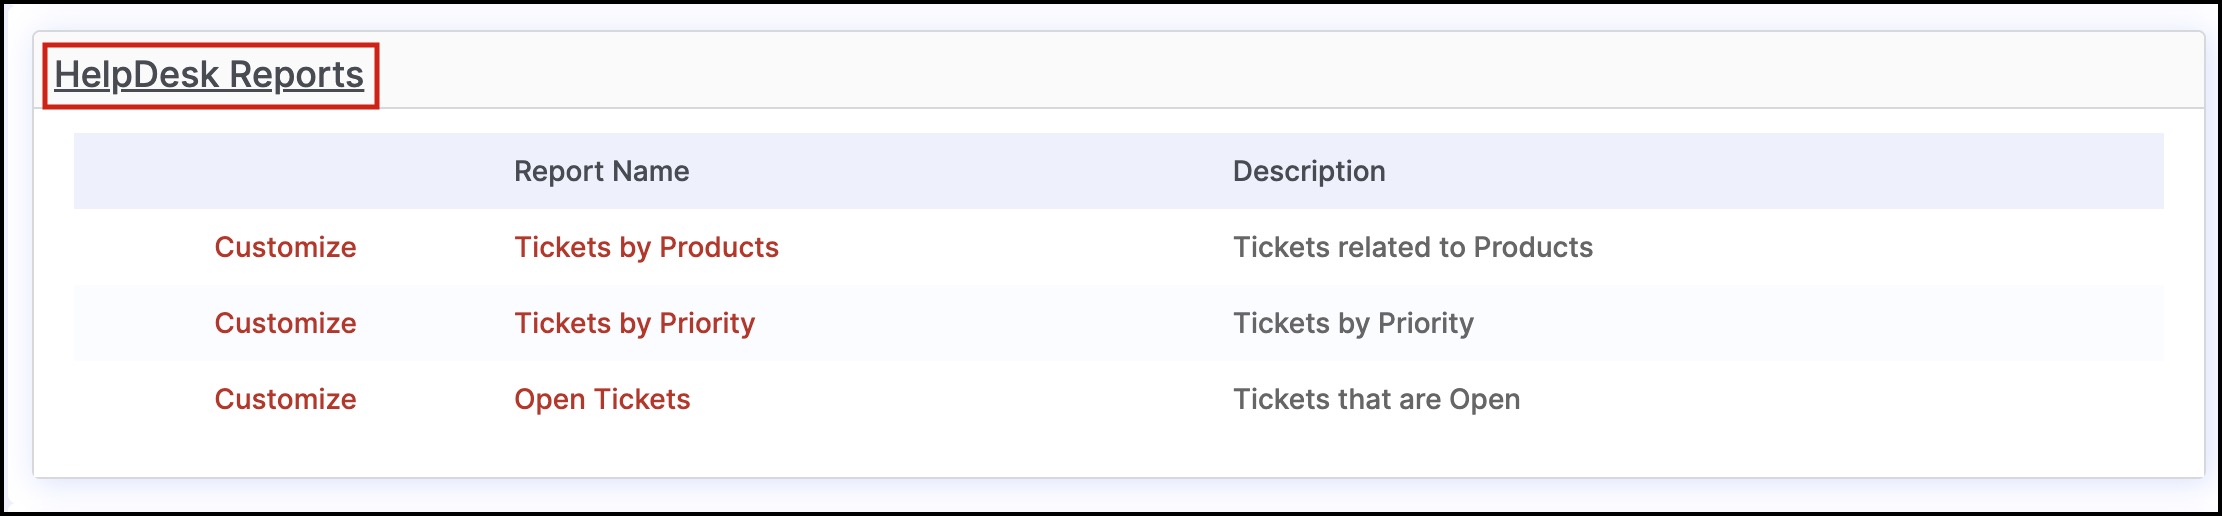Click the word 'HelpDesk' in the panel title
The width and height of the screenshot is (2222, 516).
tap(137, 75)
